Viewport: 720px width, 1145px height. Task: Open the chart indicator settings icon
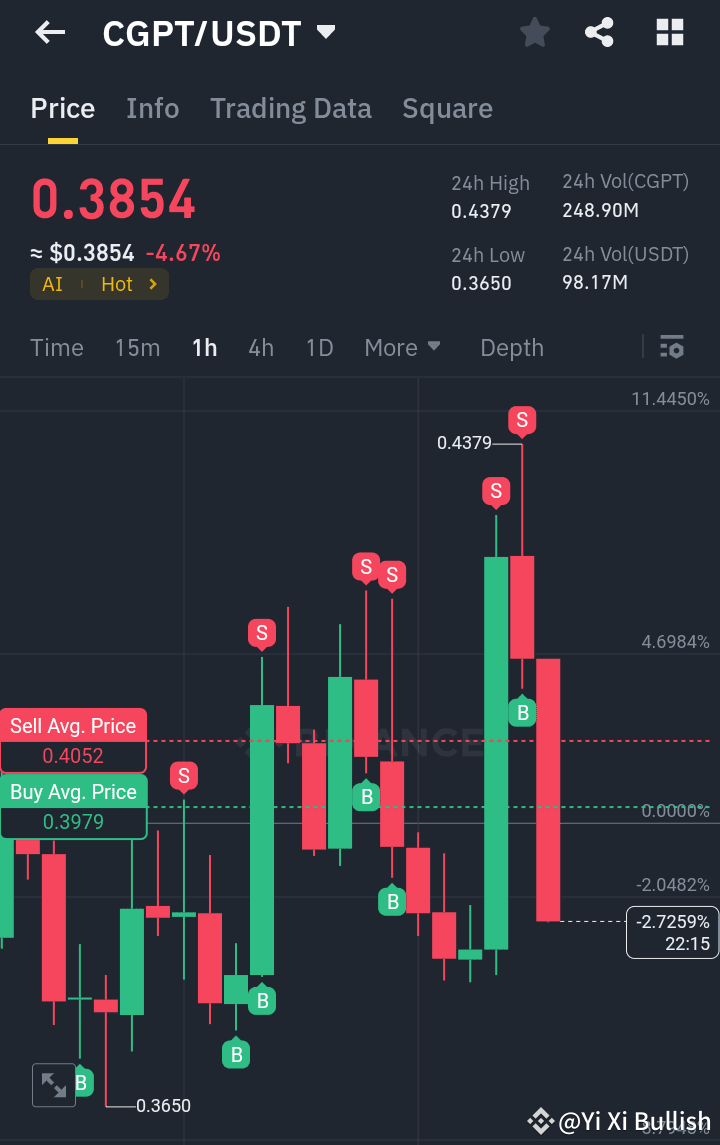click(x=671, y=347)
